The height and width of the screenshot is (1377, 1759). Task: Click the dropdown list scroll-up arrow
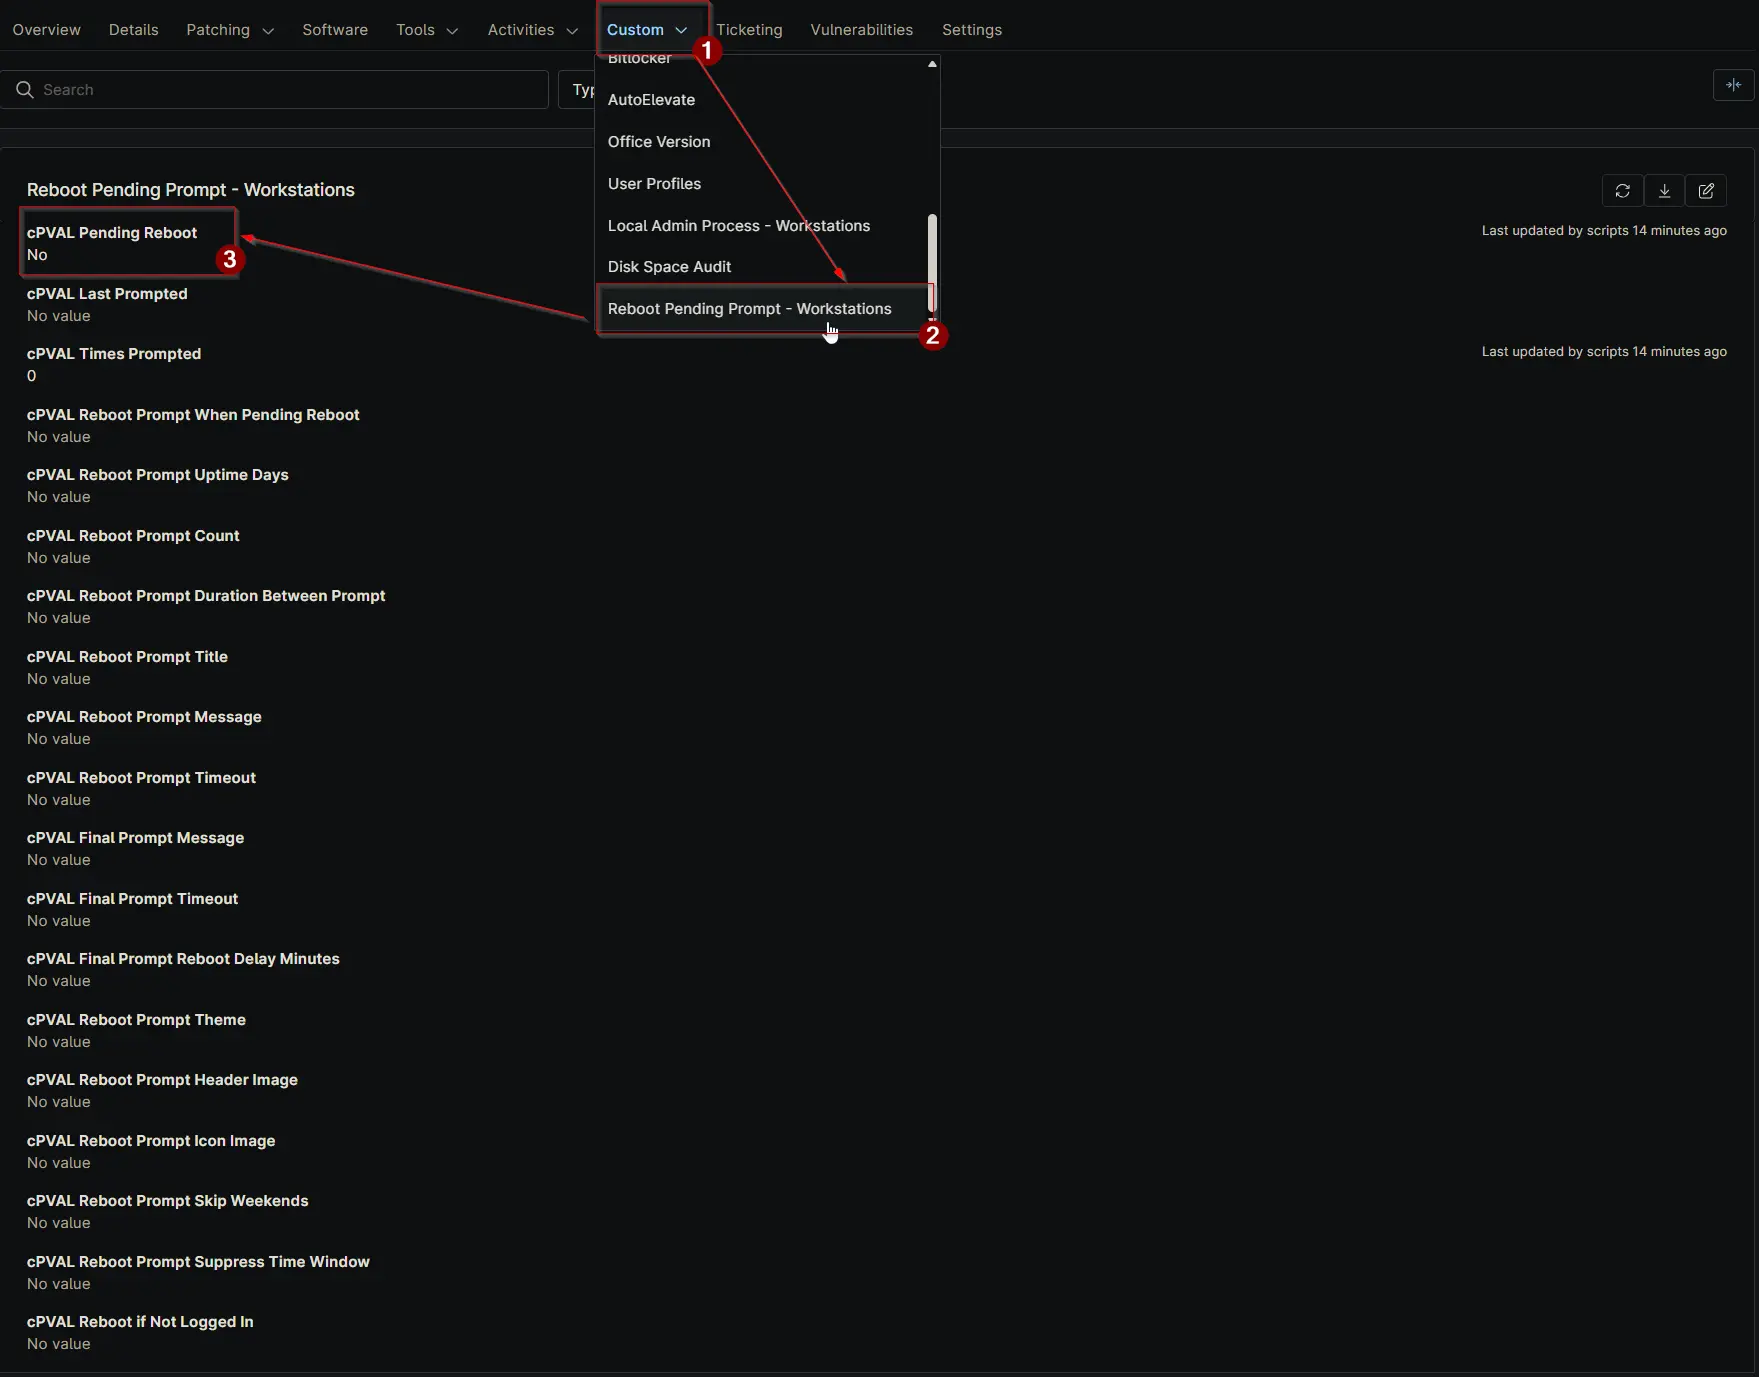click(x=932, y=64)
